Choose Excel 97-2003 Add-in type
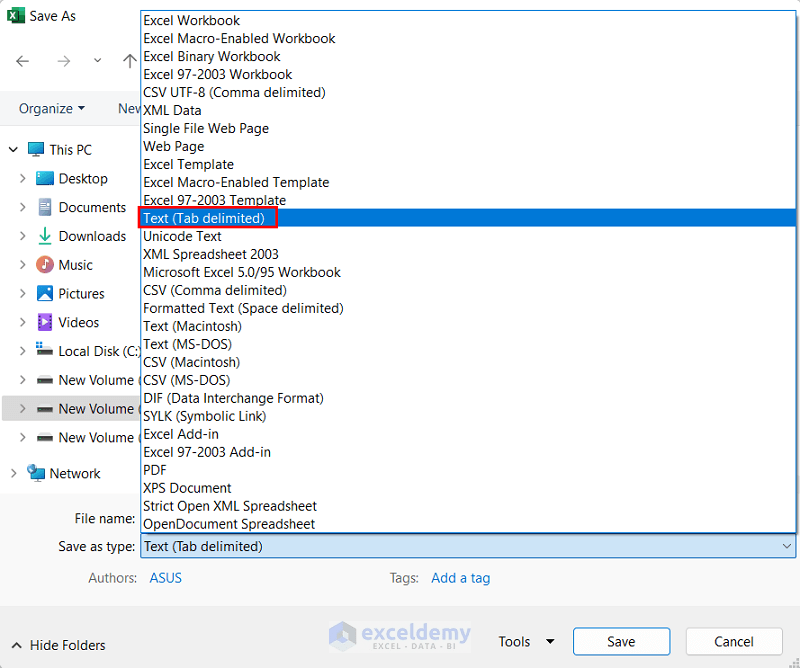 468,452
